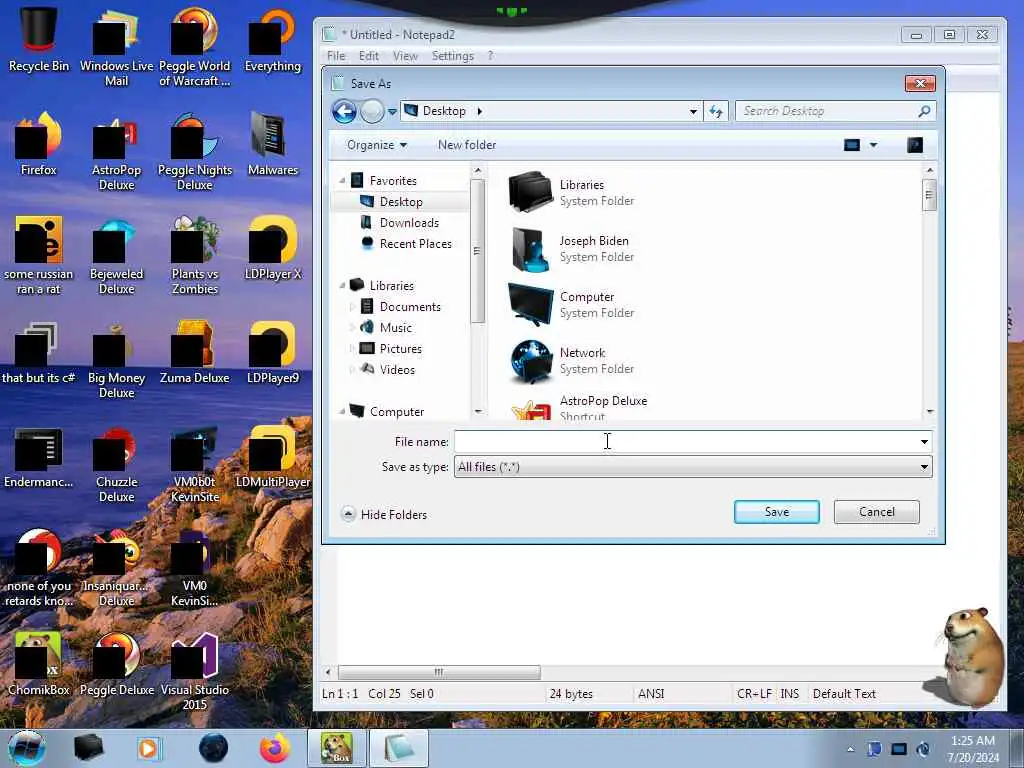1024x768 pixels.
Task: Open Chuzzle Deluxe desktop icon
Action: [x=116, y=464]
